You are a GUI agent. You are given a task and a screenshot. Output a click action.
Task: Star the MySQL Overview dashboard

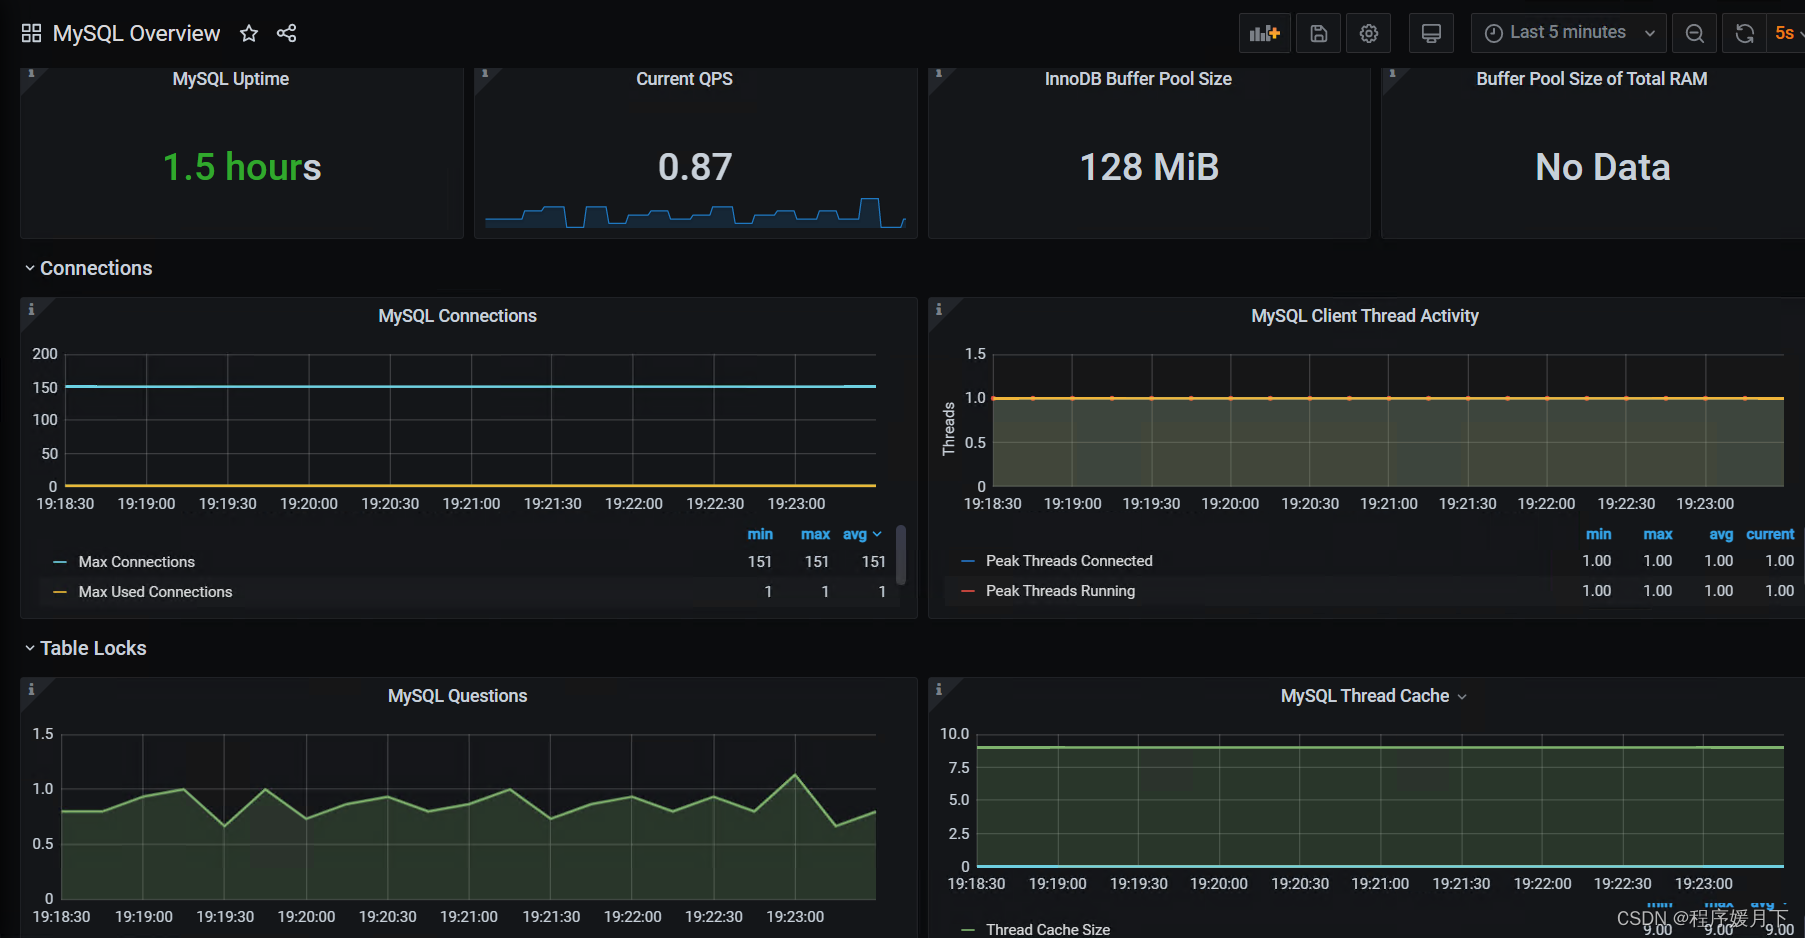point(249,33)
